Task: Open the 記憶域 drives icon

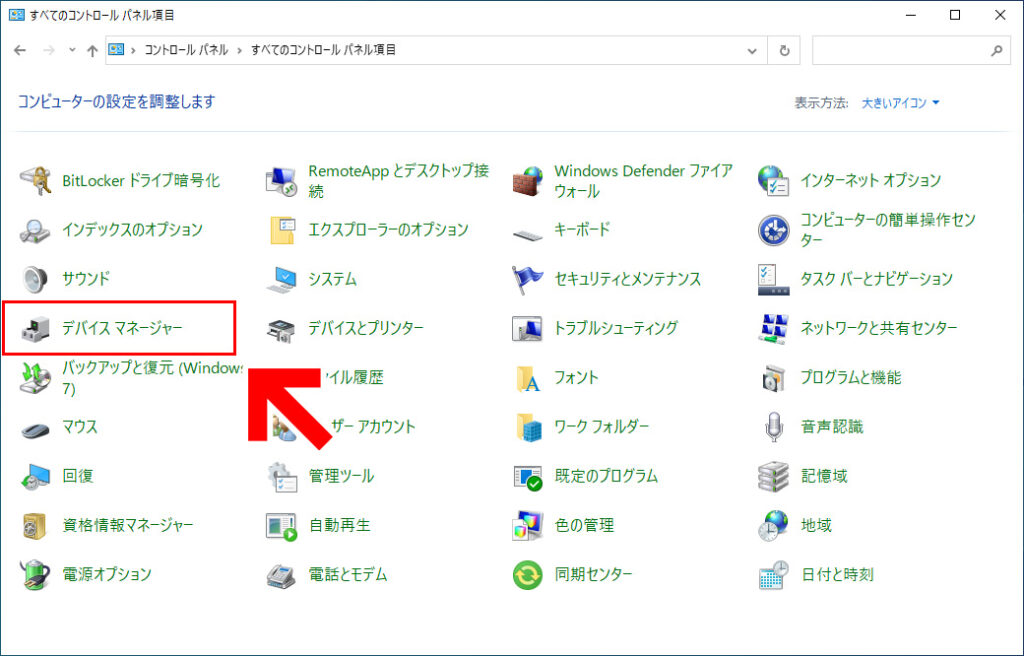Action: click(x=774, y=477)
